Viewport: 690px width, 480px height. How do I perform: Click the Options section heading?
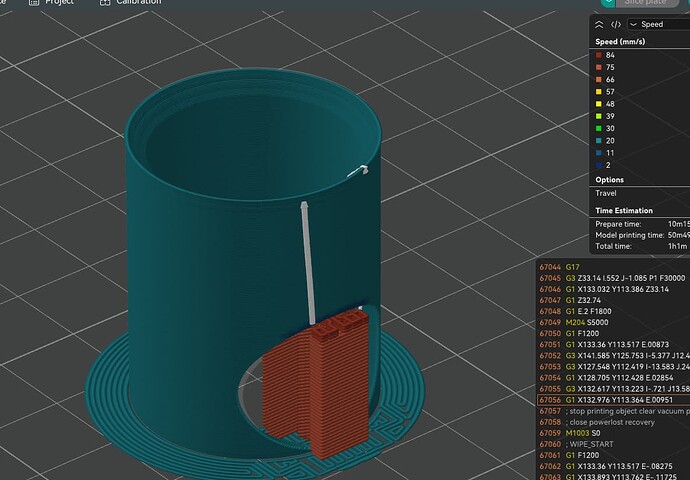[609, 180]
